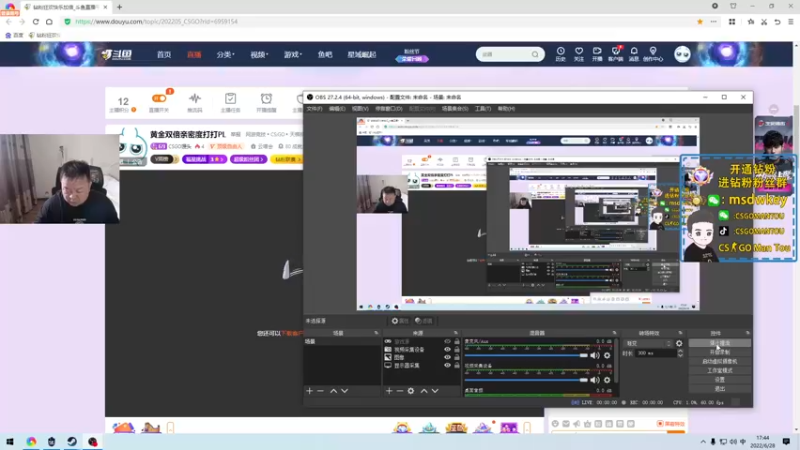Refresh the browser page
The height and width of the screenshot is (450, 800).
[x=36, y=21]
